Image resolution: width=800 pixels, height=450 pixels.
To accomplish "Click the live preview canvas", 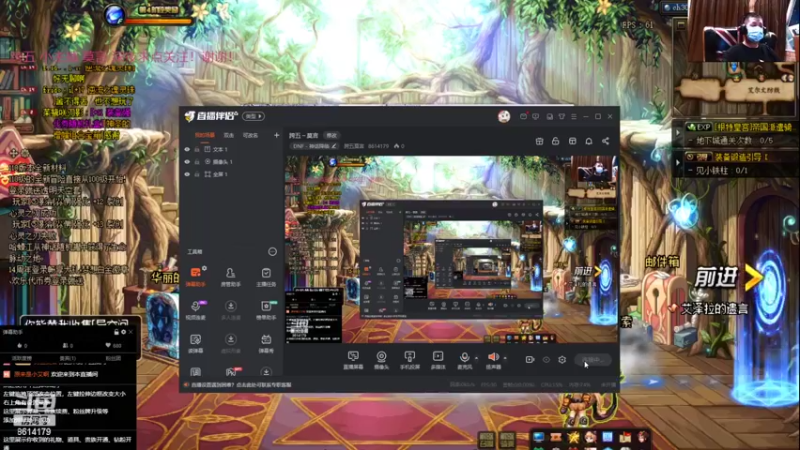I will click(451, 249).
